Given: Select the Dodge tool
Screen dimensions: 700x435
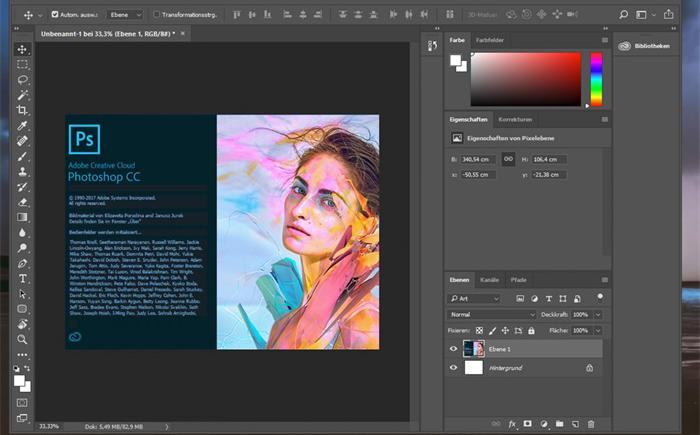Looking at the screenshot, I should (22, 248).
